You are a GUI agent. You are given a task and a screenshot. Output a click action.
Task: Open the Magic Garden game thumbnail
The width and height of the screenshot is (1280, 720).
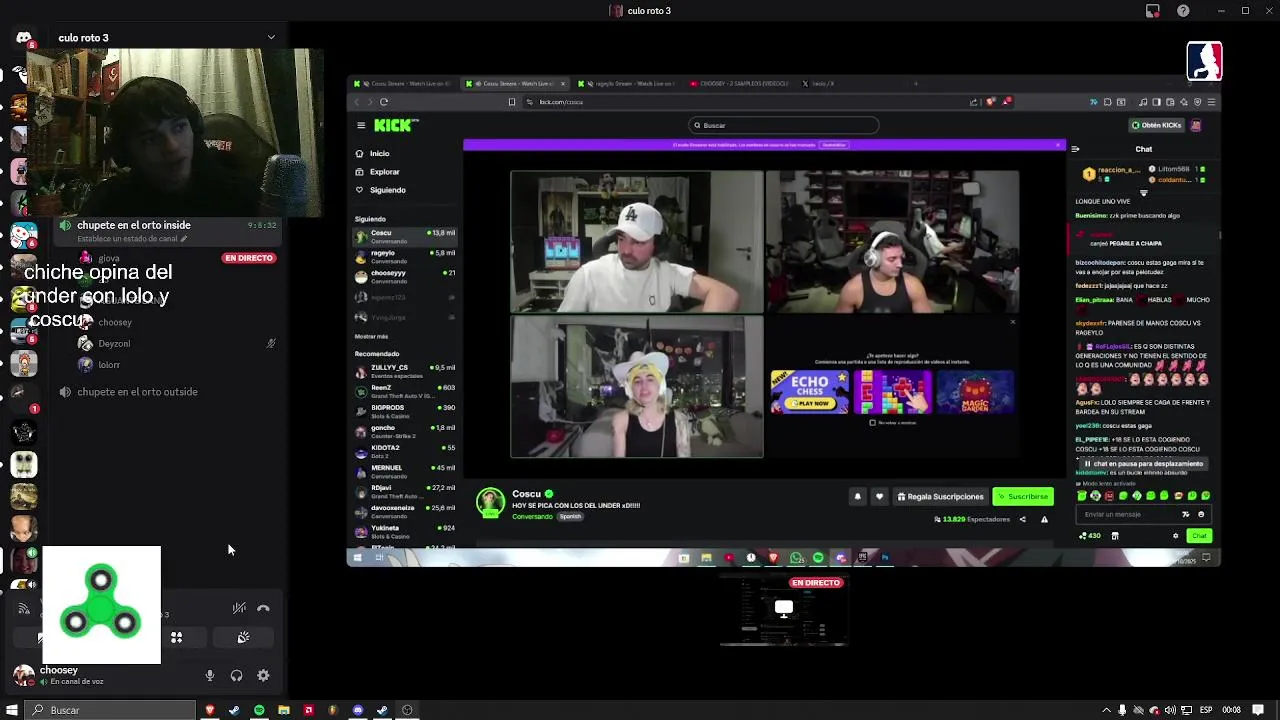(975, 391)
